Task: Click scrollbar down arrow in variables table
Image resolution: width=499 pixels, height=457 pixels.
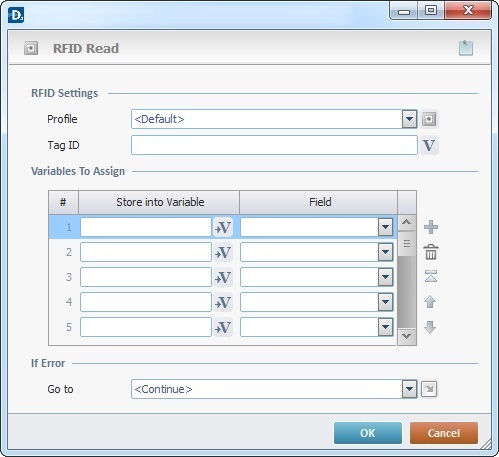Action: [406, 336]
